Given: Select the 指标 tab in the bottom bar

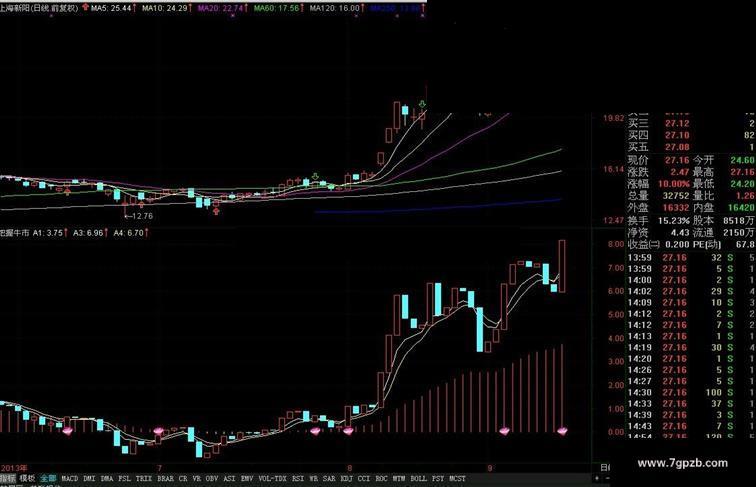Looking at the screenshot, I should coord(8,478).
